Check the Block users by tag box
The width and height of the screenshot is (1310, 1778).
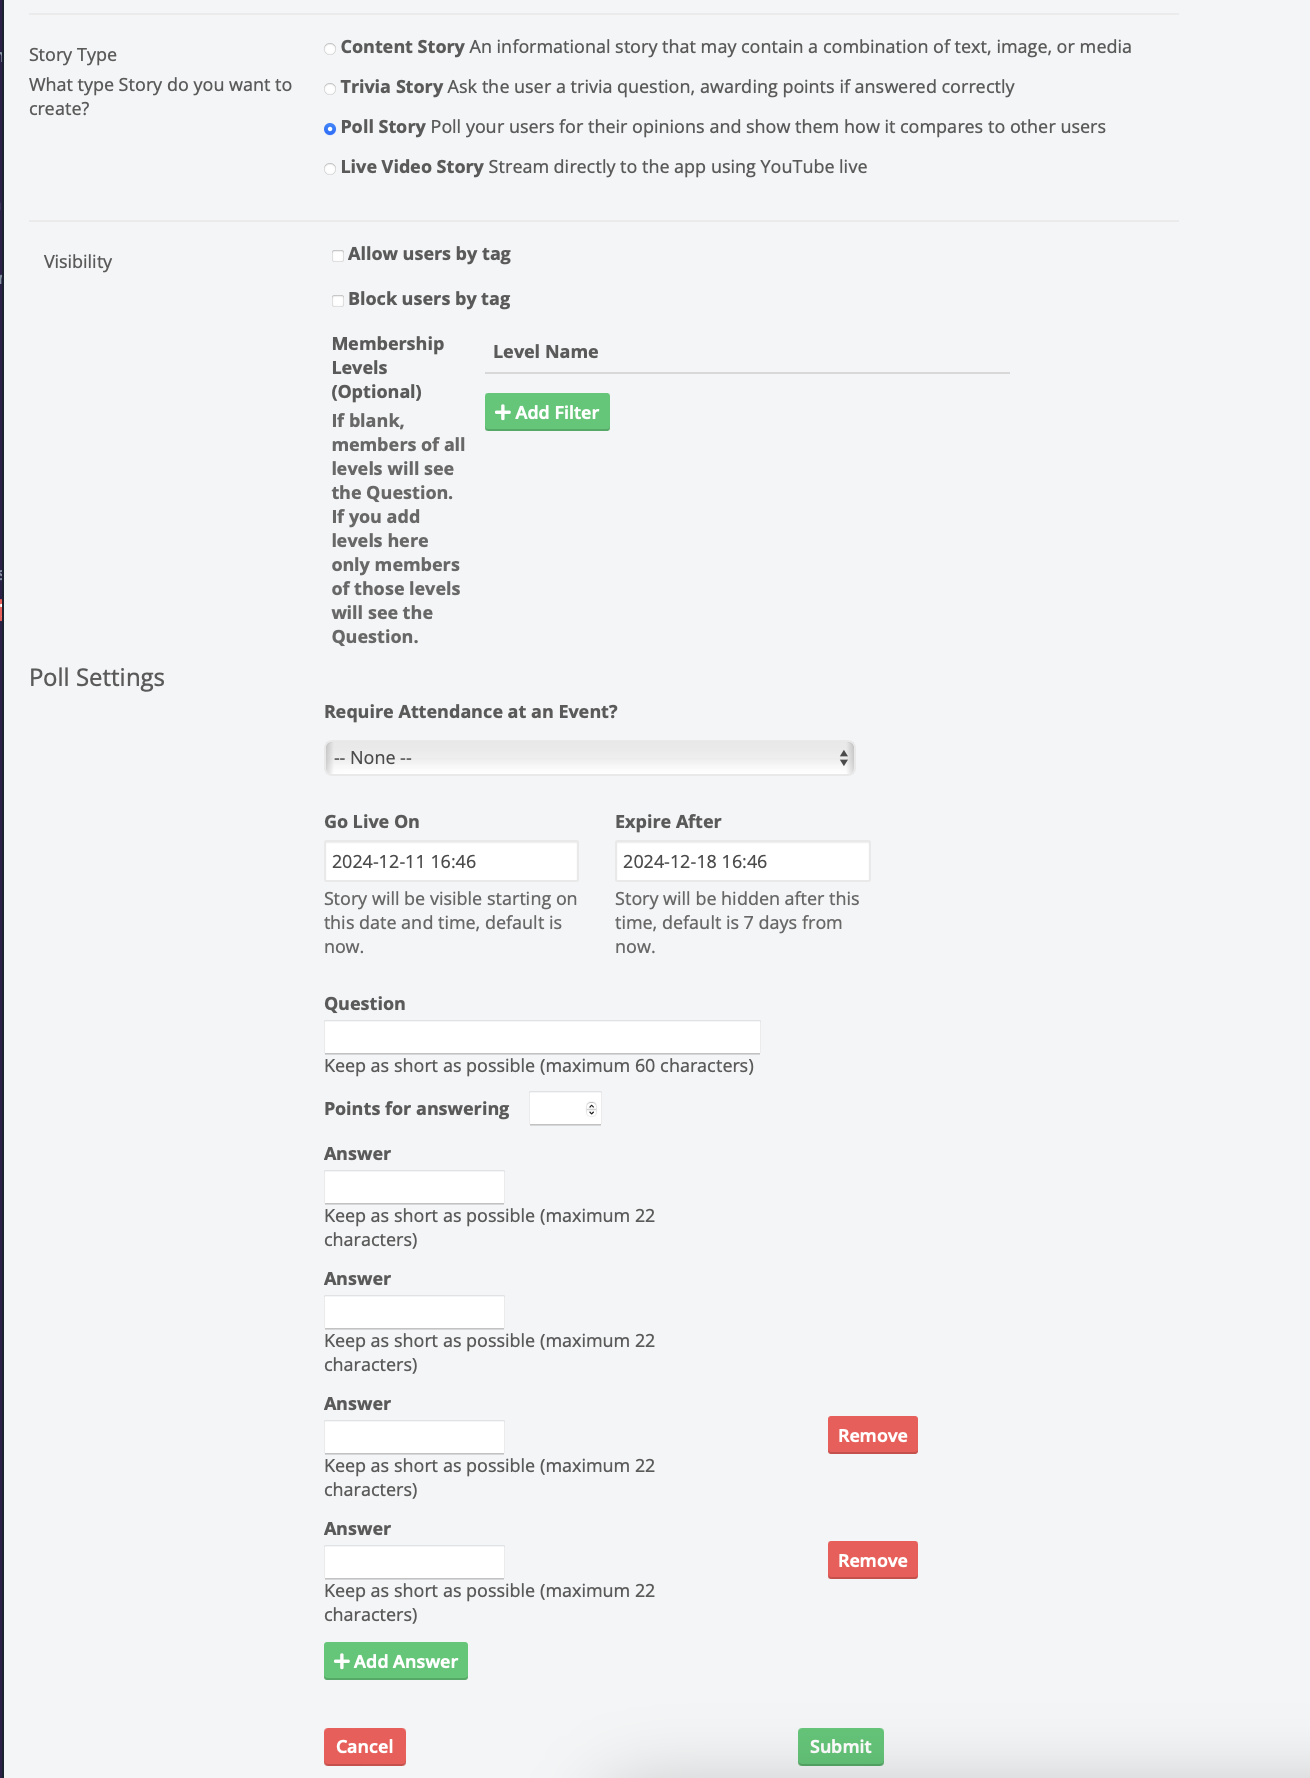338,301
